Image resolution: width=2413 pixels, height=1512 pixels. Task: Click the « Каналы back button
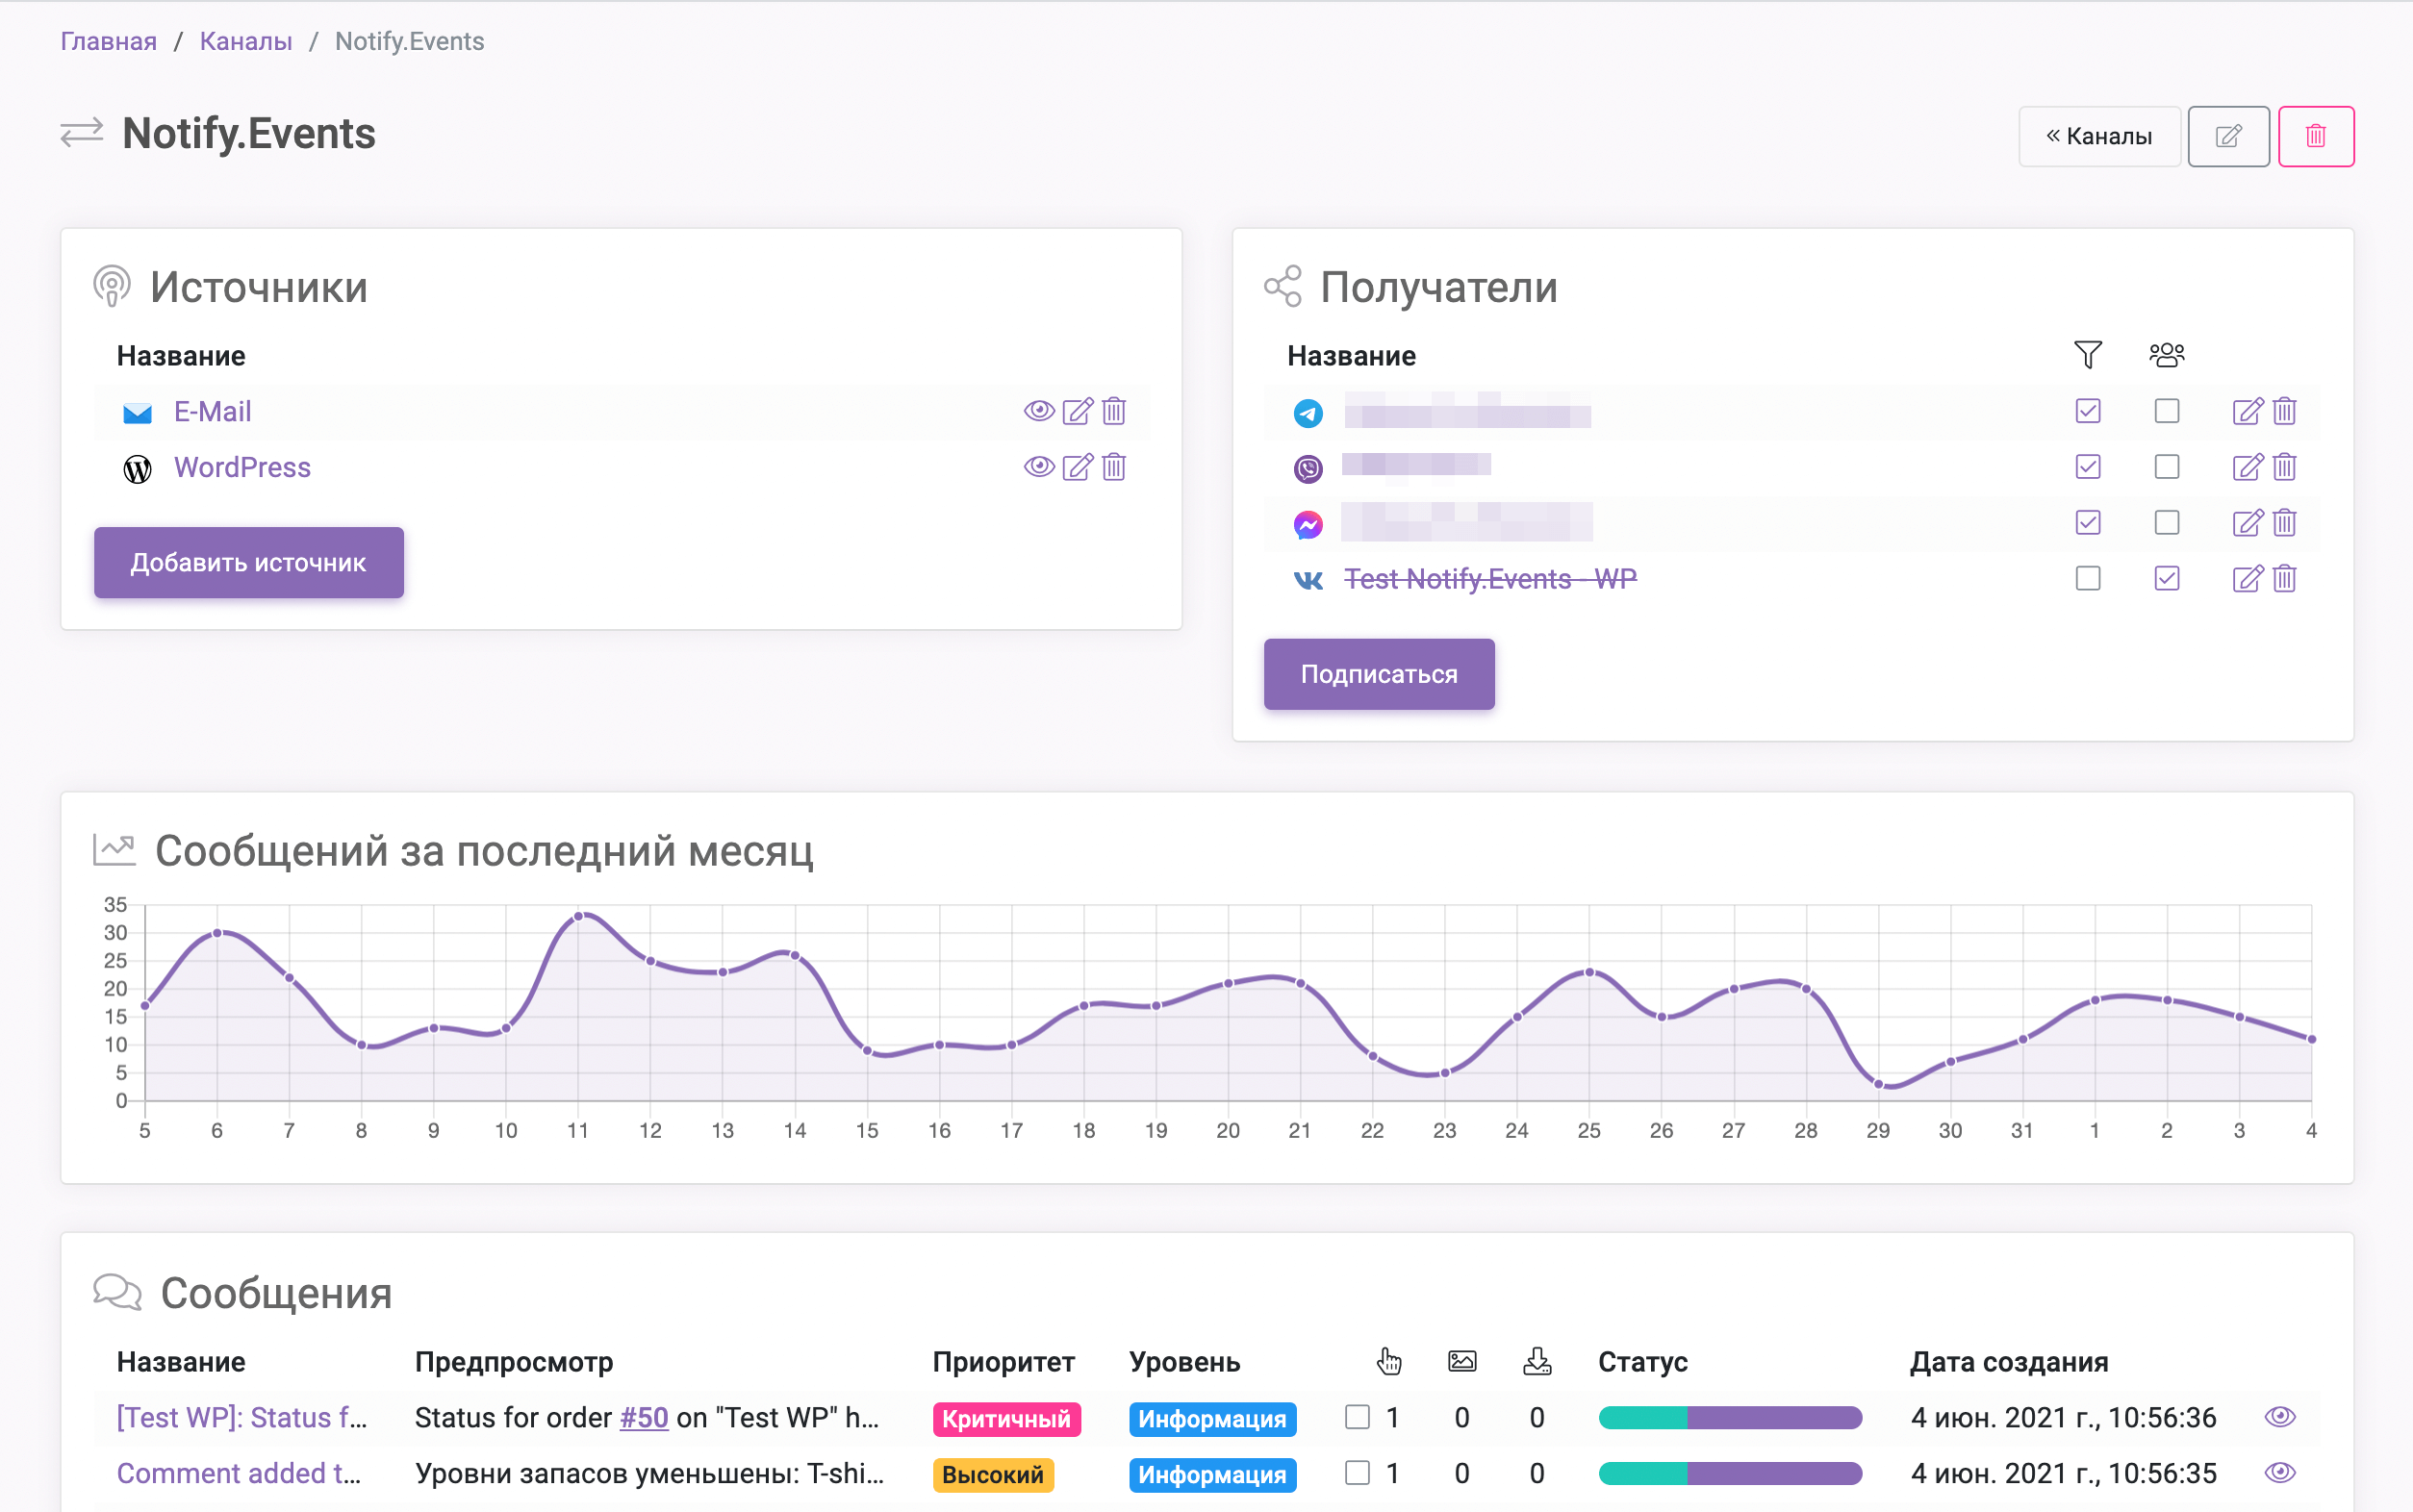2099,136
